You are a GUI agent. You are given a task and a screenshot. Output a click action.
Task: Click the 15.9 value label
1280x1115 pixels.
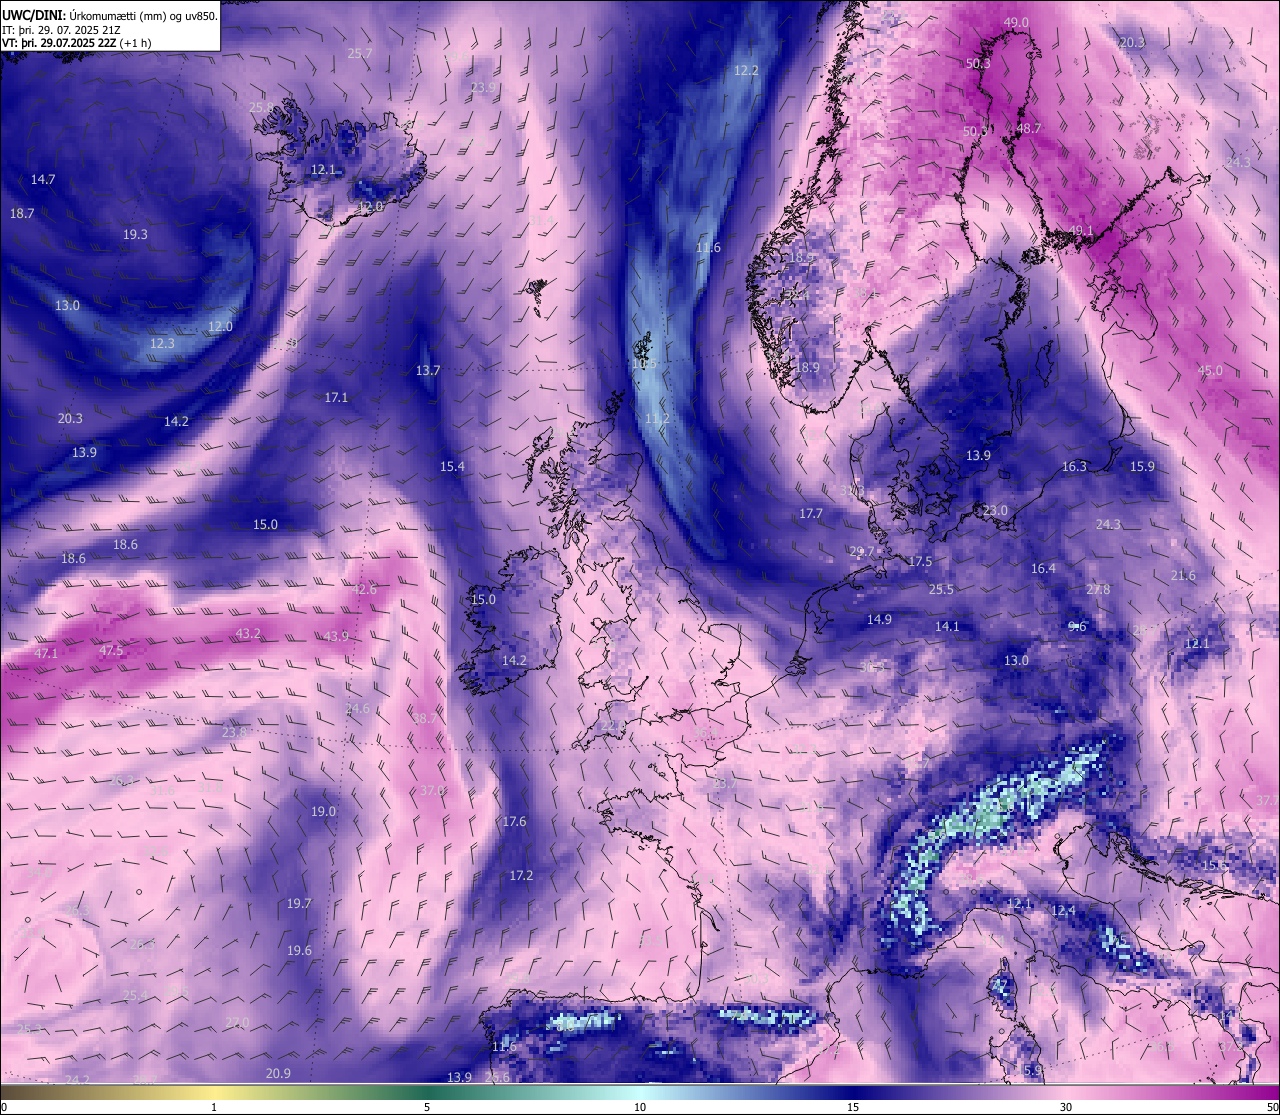[x=1142, y=467]
